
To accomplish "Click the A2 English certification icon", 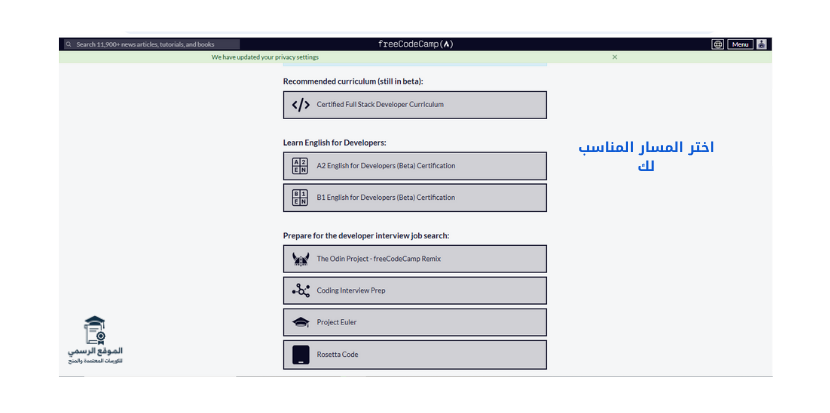I will pyautogui.click(x=300, y=166).
